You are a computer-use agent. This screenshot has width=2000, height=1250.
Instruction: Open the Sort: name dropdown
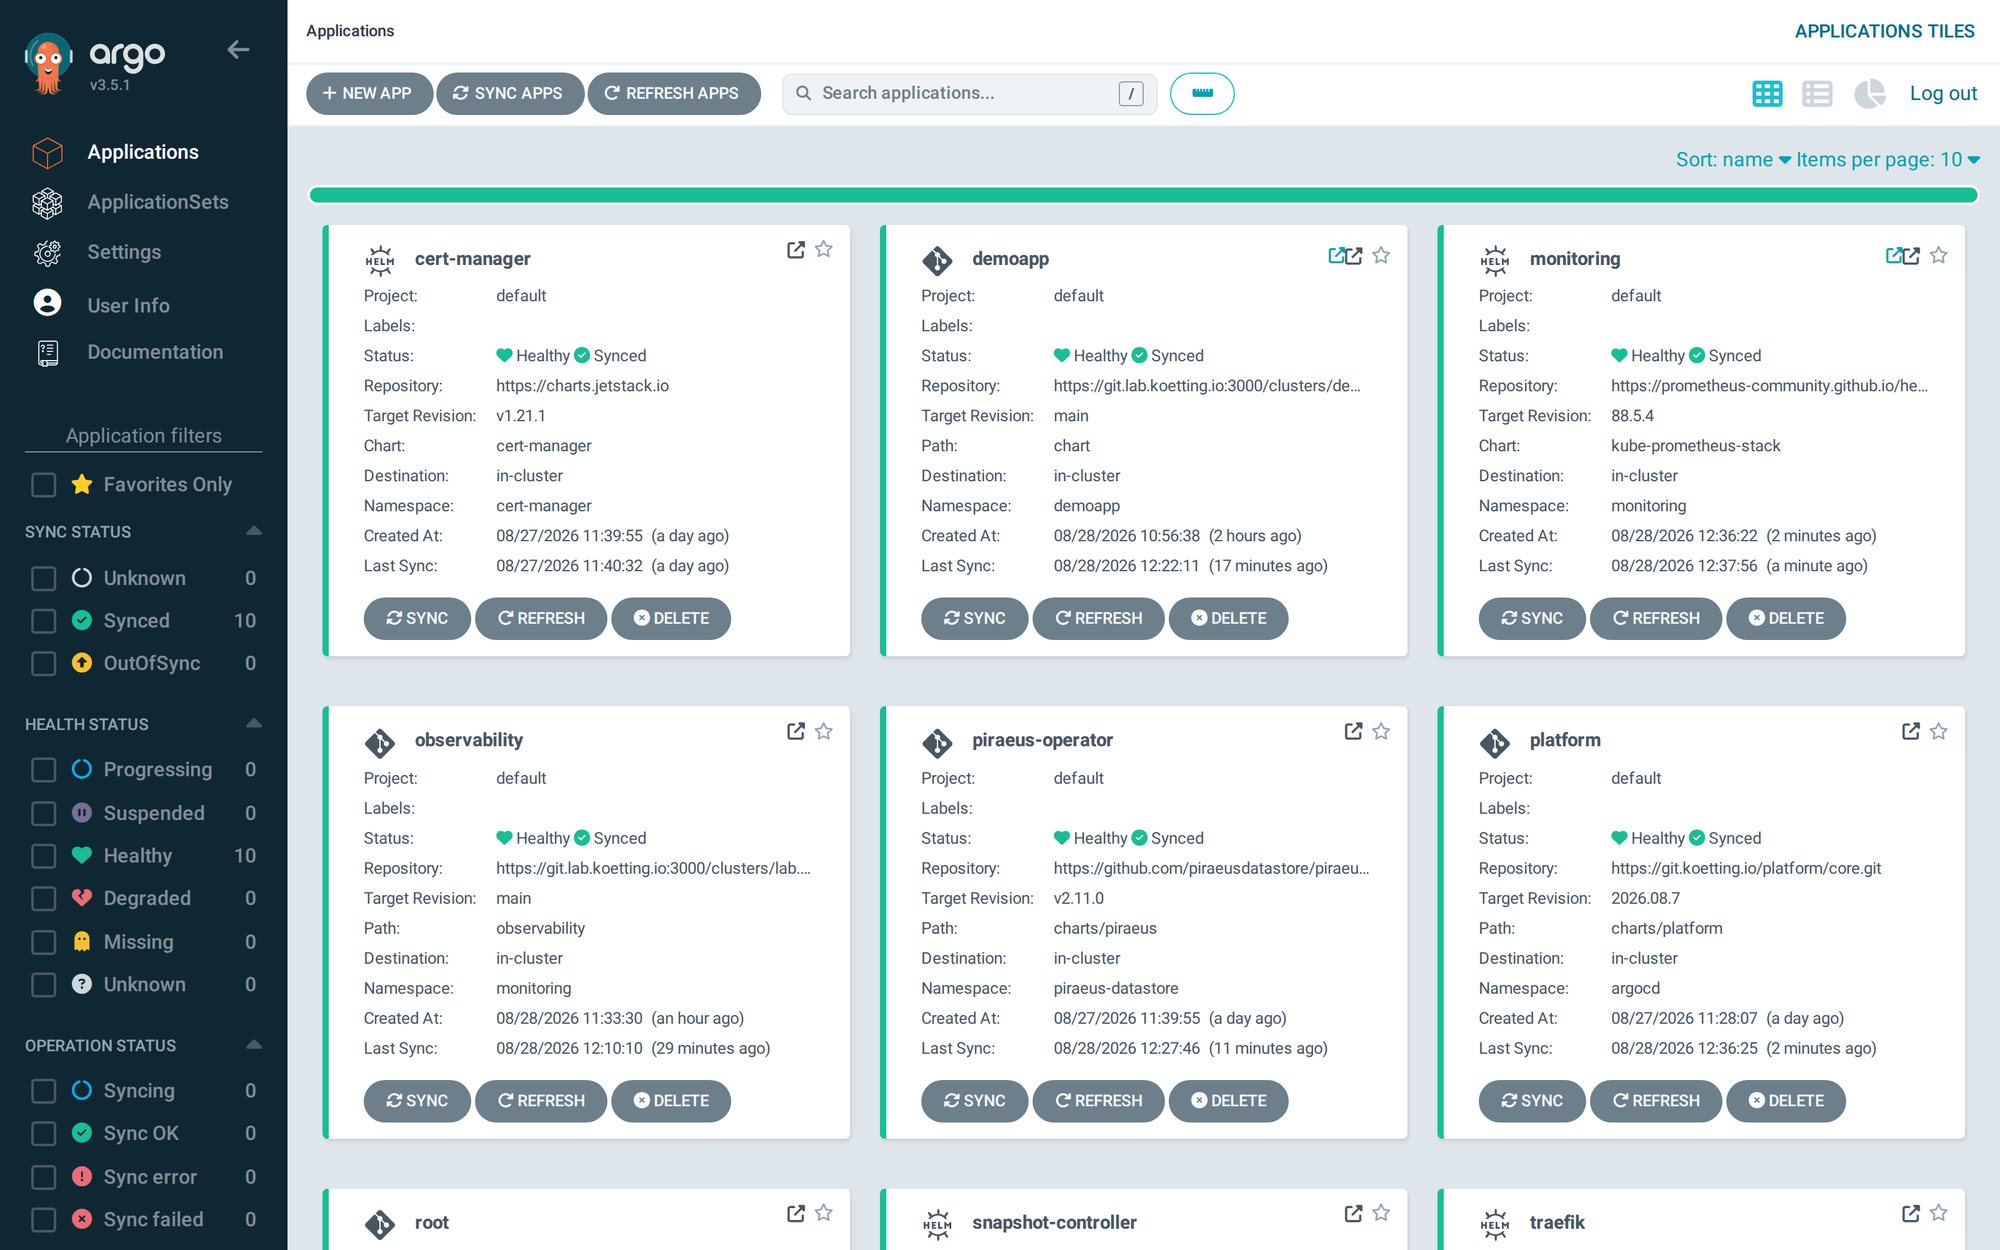(1733, 160)
